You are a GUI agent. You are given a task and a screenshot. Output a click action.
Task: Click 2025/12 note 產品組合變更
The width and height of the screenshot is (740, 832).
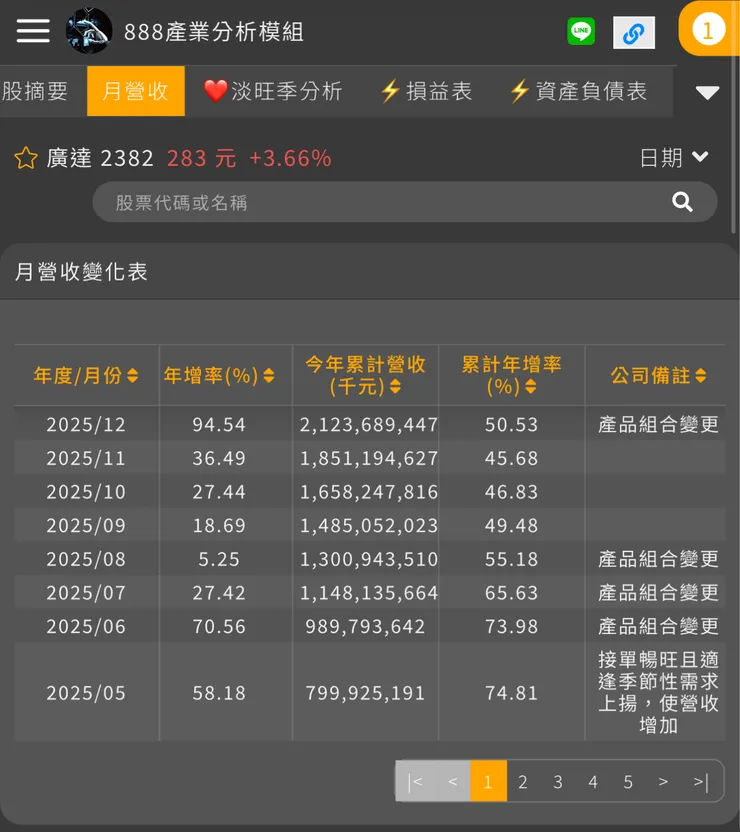[658, 424]
